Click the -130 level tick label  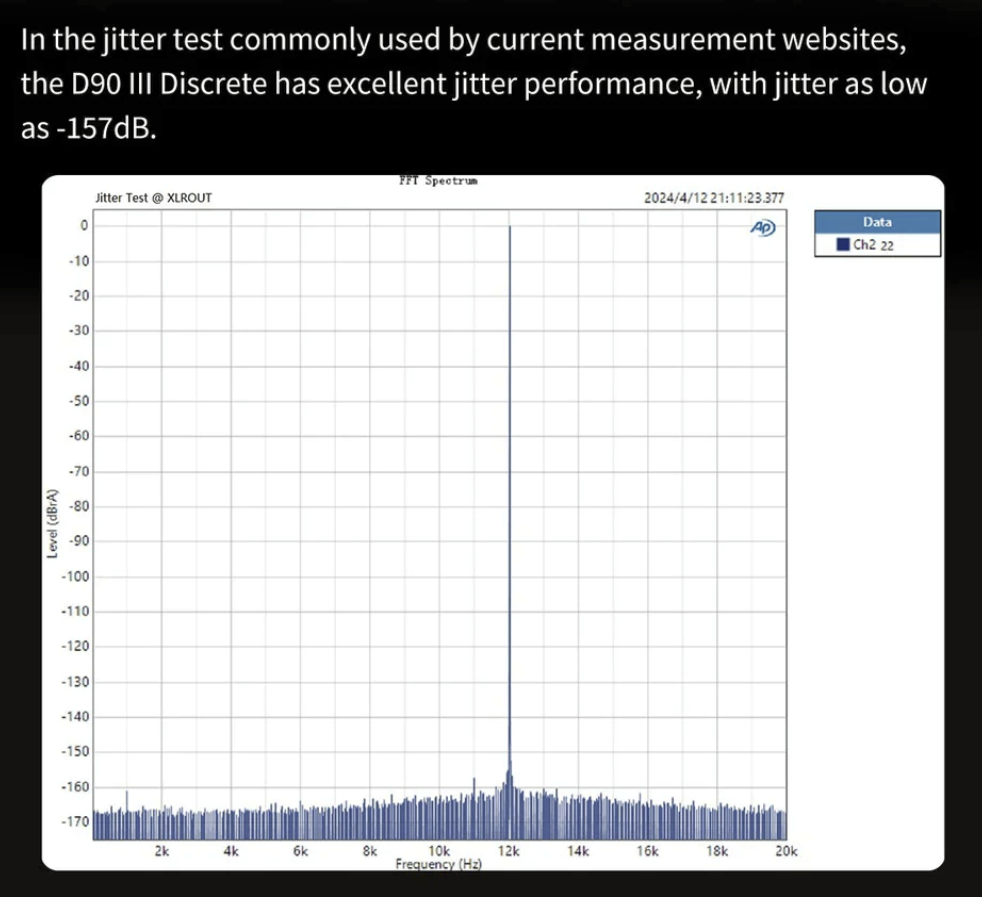pos(76,682)
